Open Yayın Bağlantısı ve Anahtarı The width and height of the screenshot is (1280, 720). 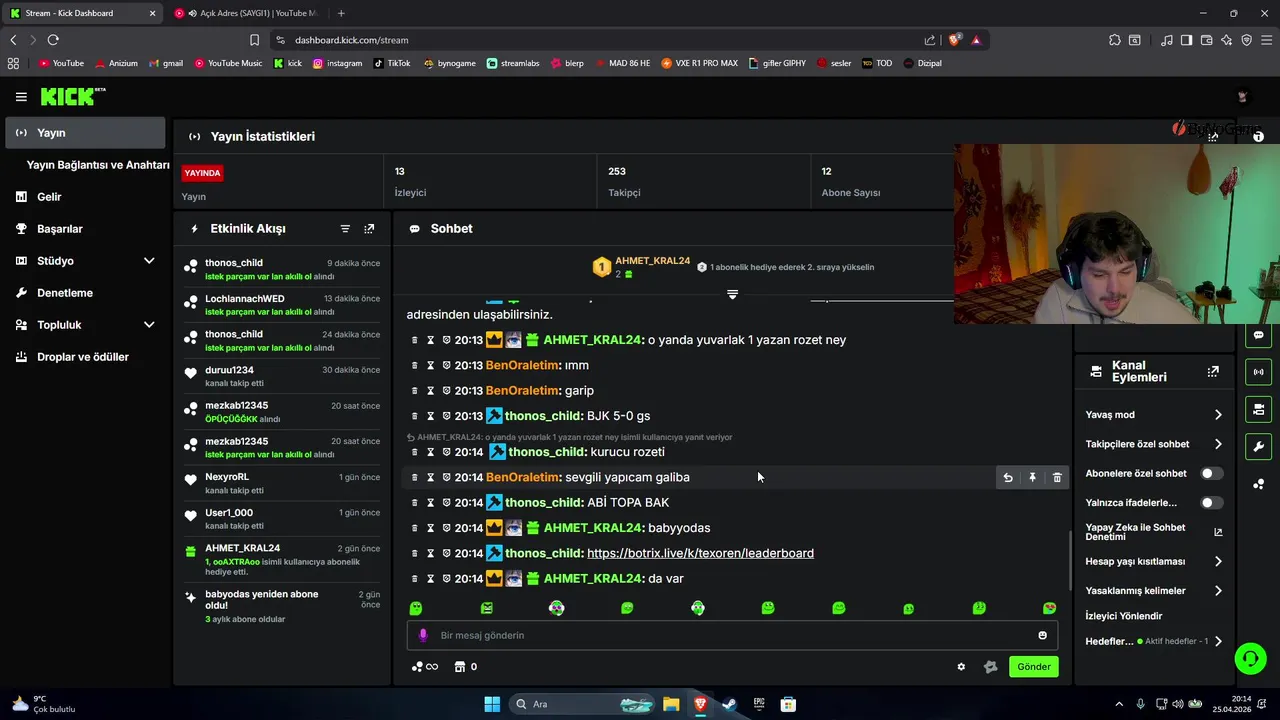(98, 165)
